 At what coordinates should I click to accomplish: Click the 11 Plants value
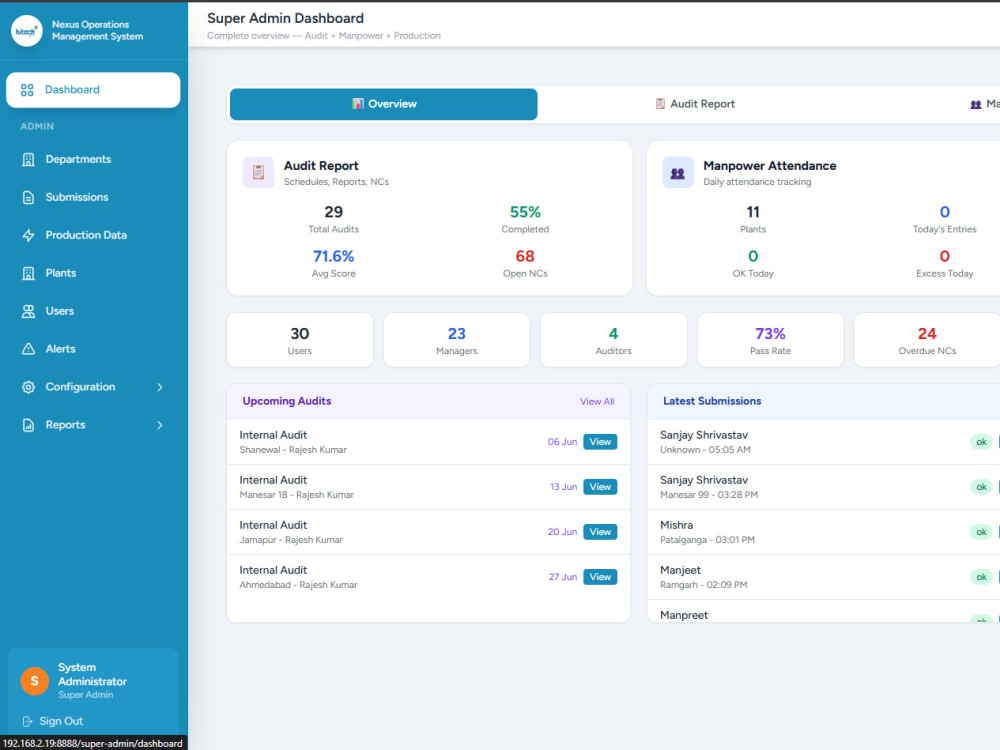click(753, 212)
